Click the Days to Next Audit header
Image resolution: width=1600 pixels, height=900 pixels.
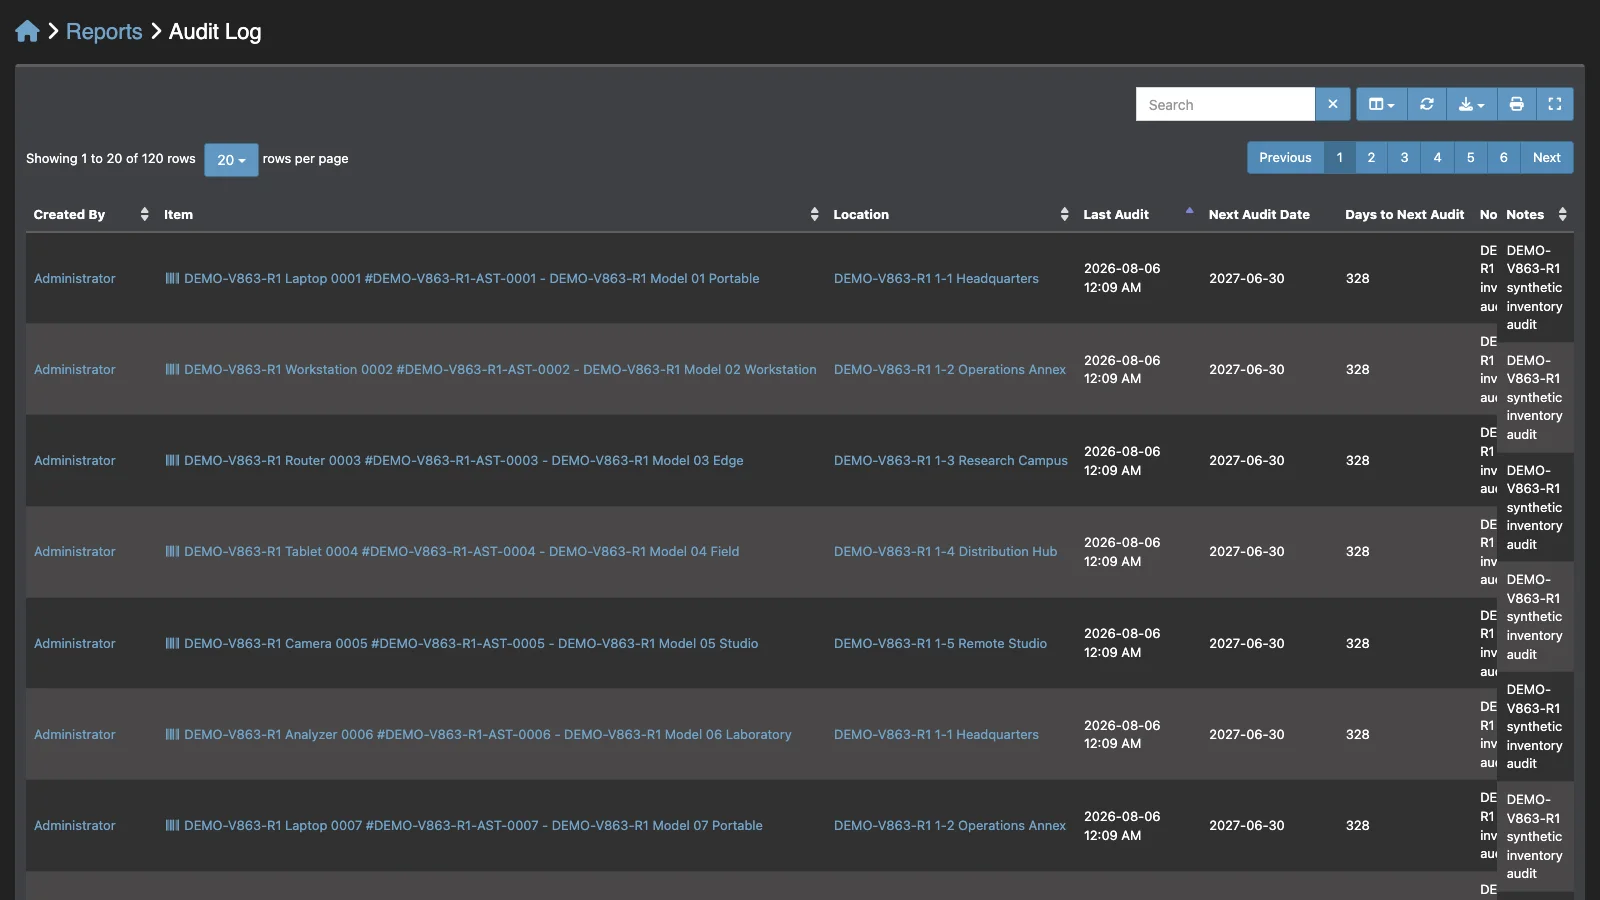point(1404,214)
